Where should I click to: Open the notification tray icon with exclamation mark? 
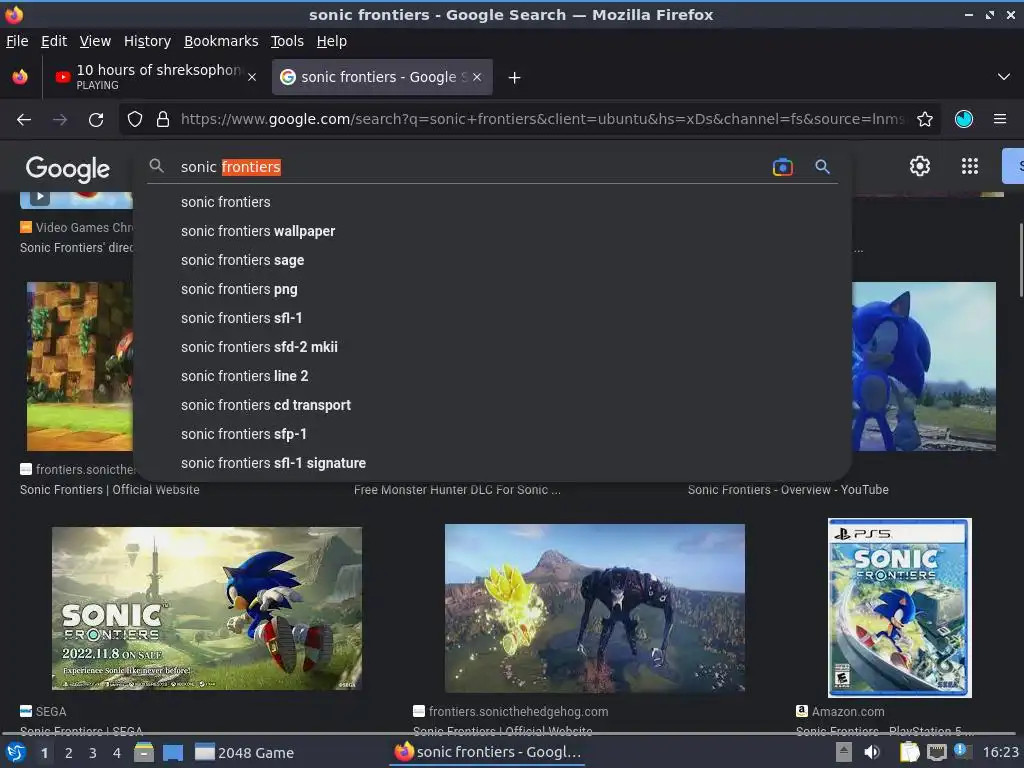point(963,751)
